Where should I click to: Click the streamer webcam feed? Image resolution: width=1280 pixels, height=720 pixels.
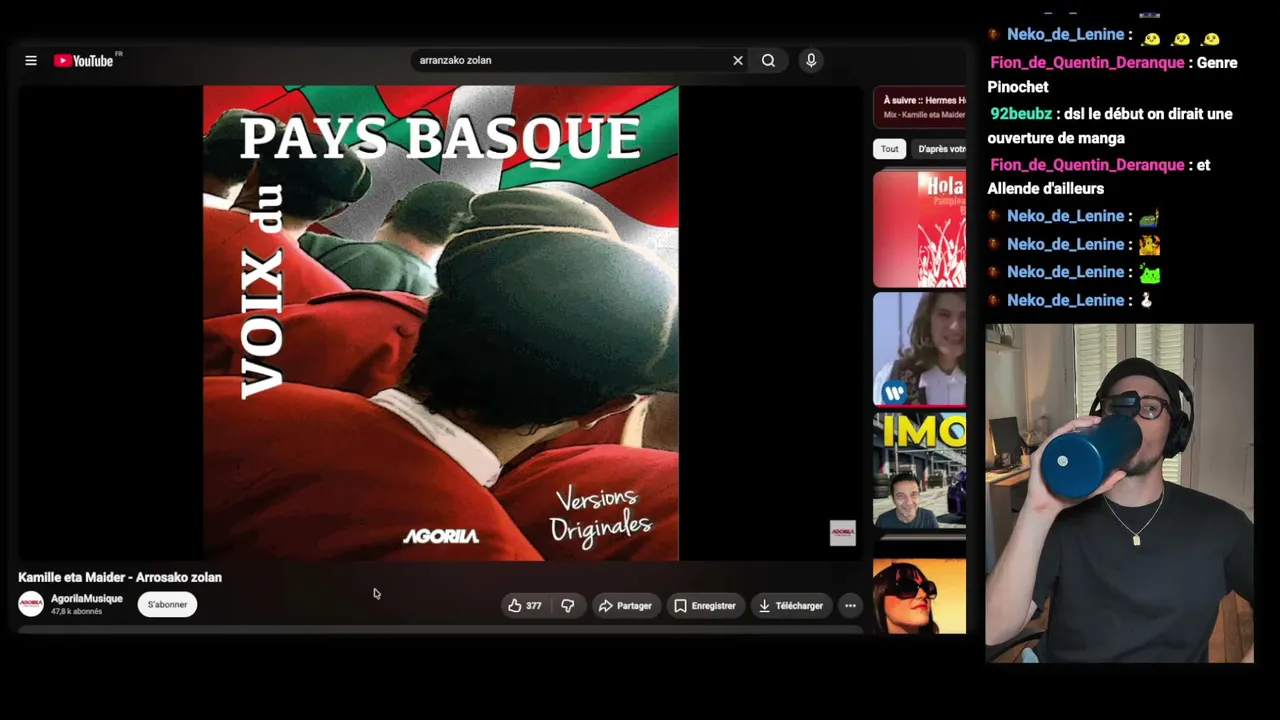pos(1119,492)
